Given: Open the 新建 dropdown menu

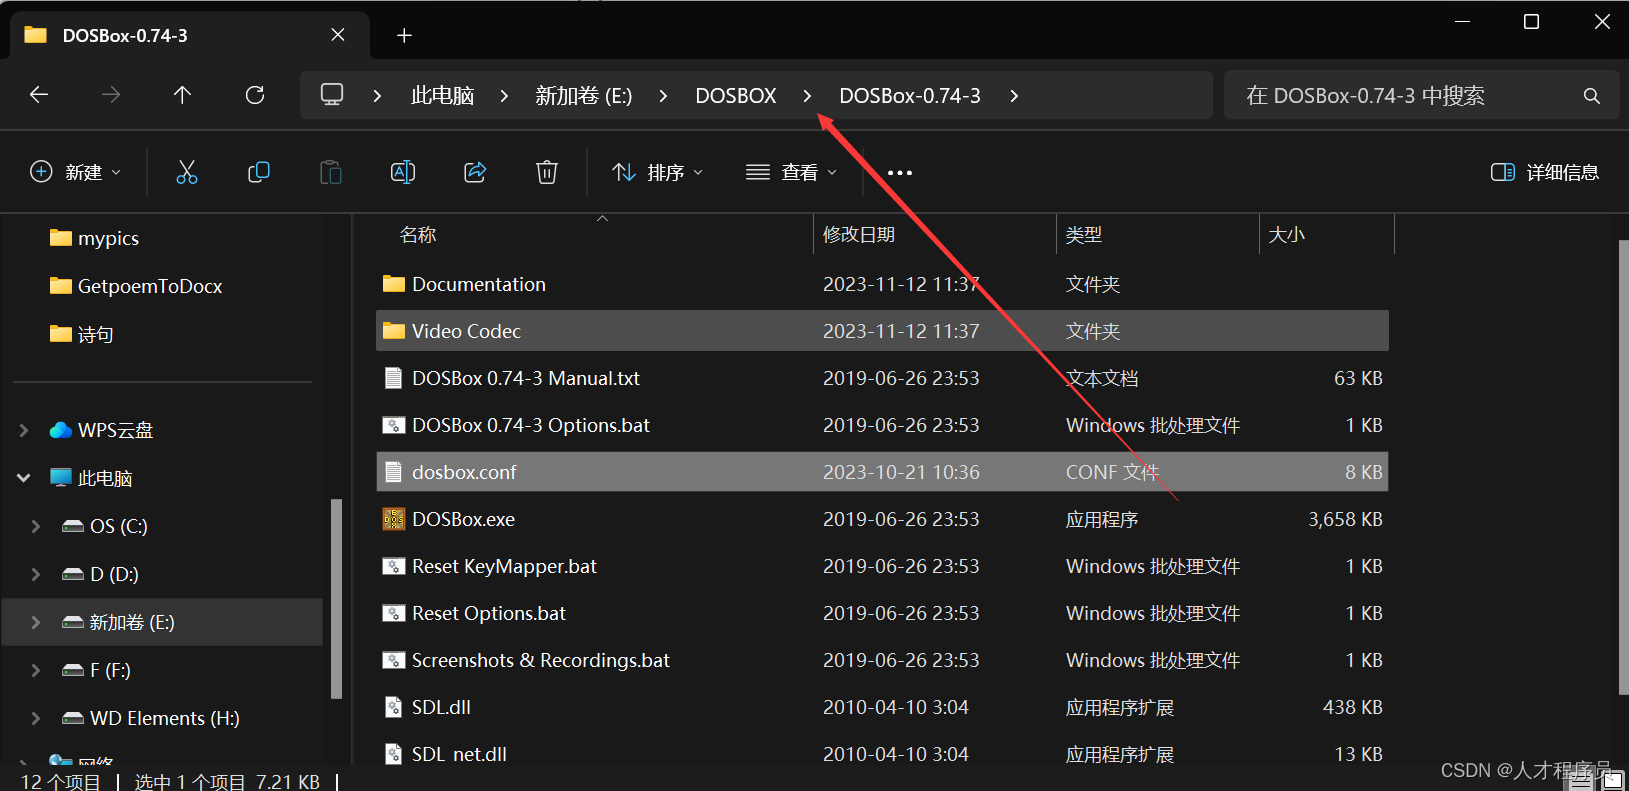Looking at the screenshot, I should pos(76,172).
